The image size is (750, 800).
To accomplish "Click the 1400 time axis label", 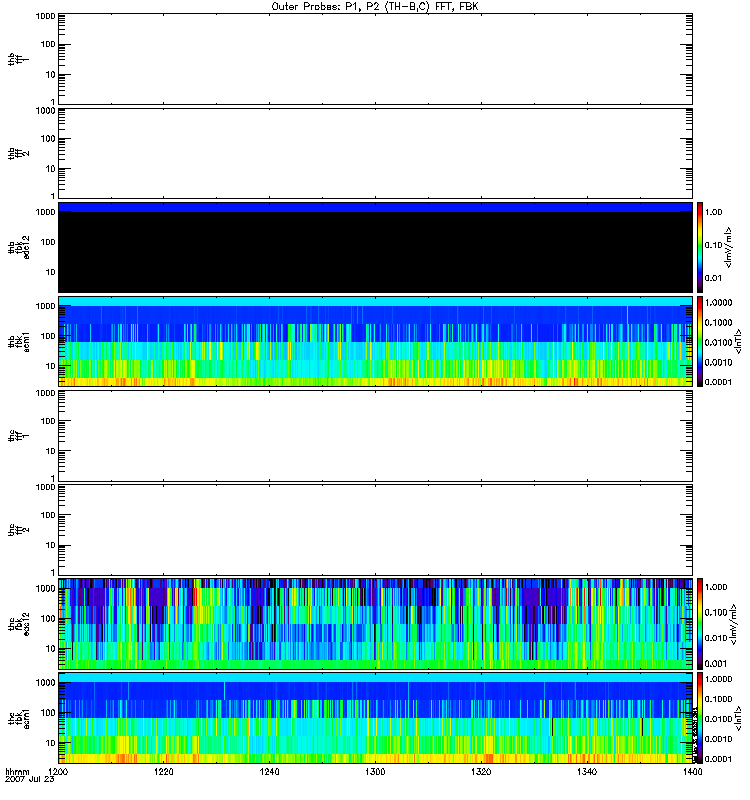I will 688,773.
